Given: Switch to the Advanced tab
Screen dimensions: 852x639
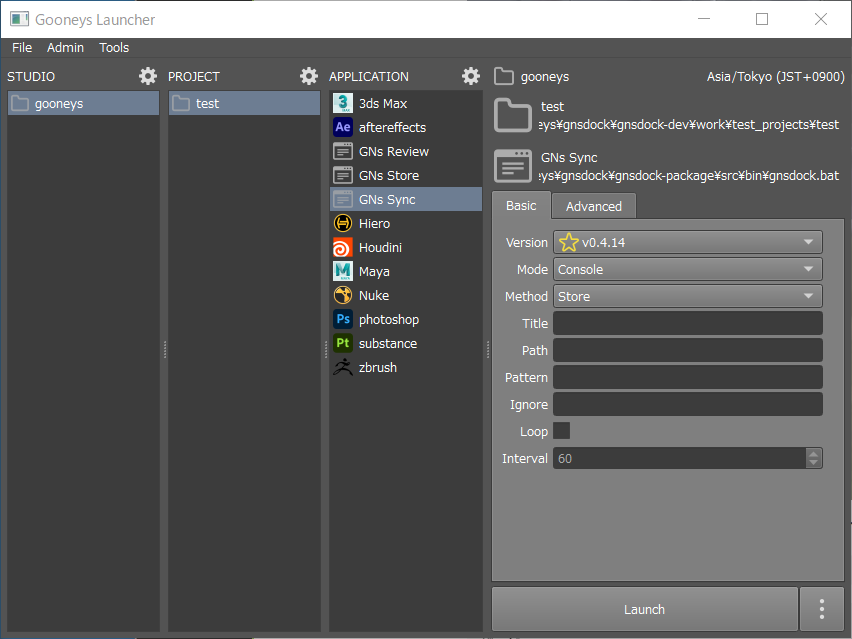Looking at the screenshot, I should point(593,206).
